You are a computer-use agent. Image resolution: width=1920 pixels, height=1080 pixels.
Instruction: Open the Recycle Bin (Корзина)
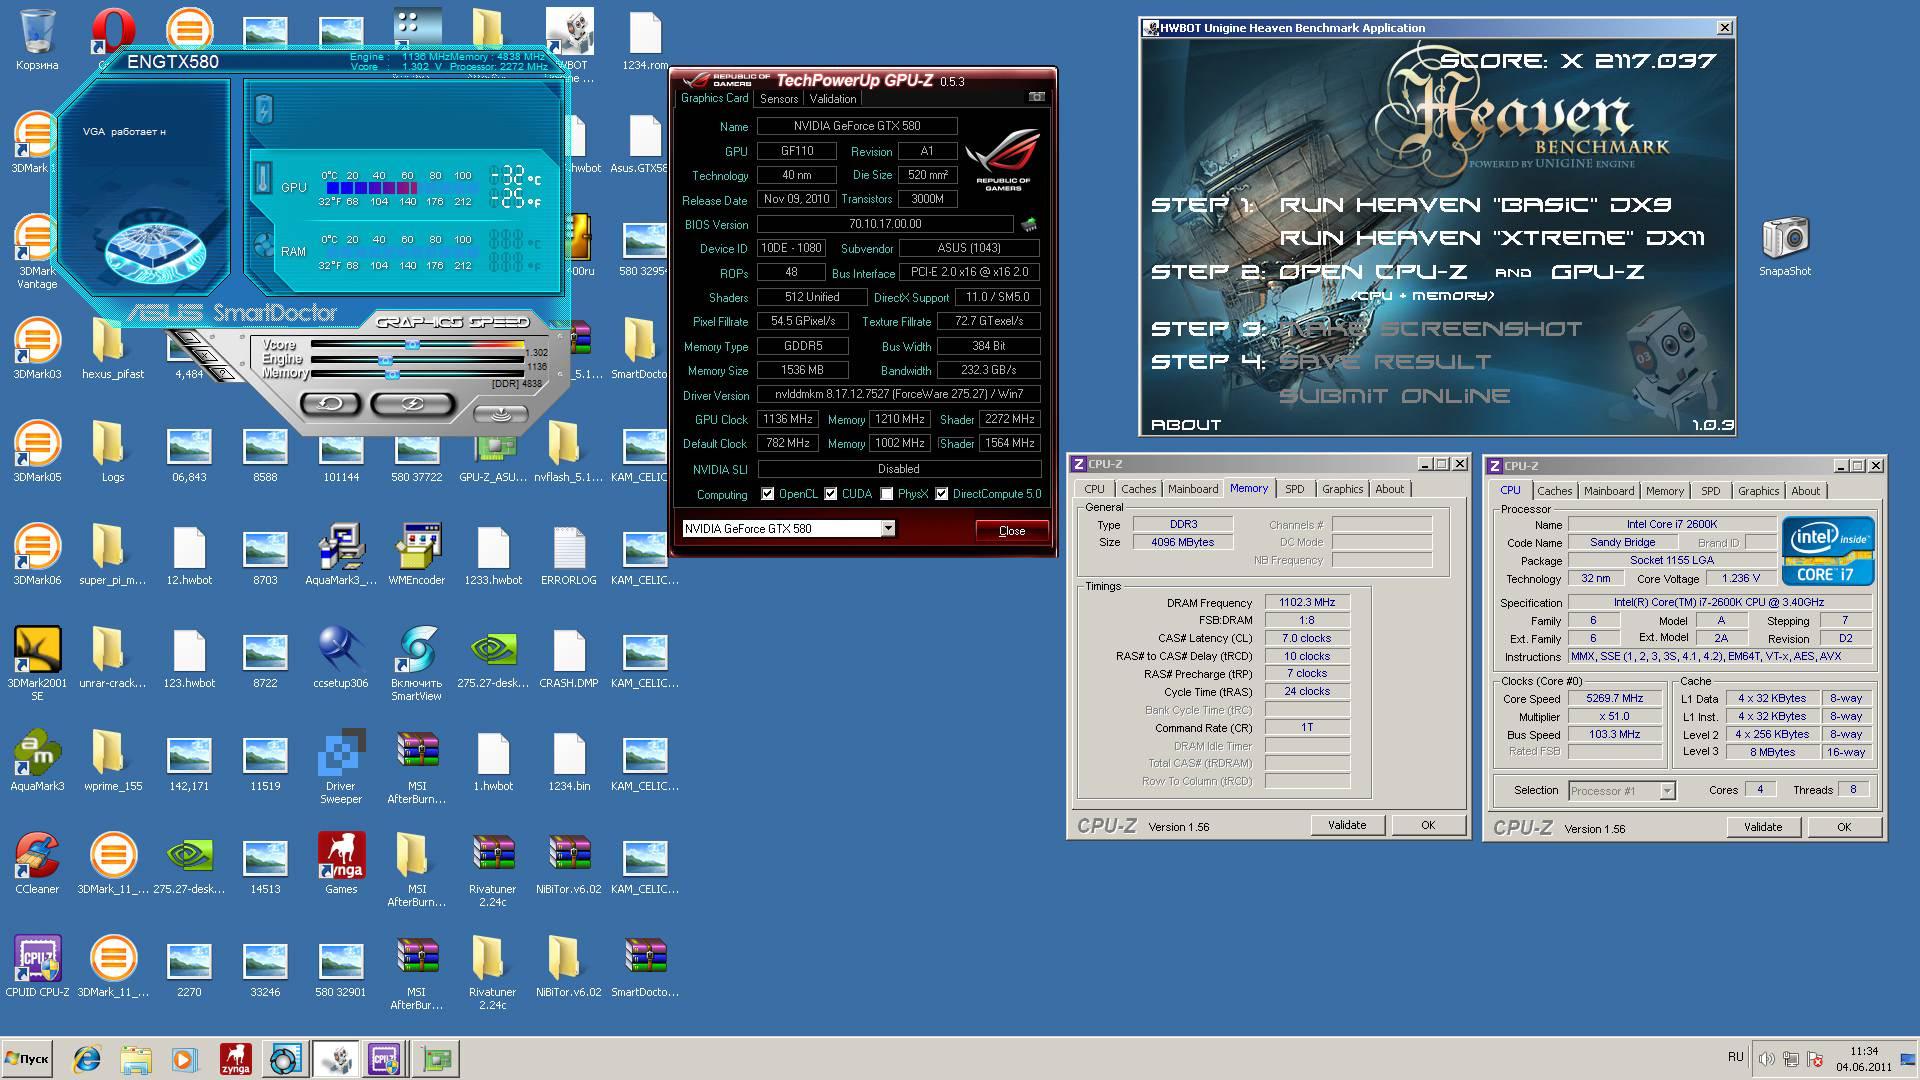coord(37,40)
